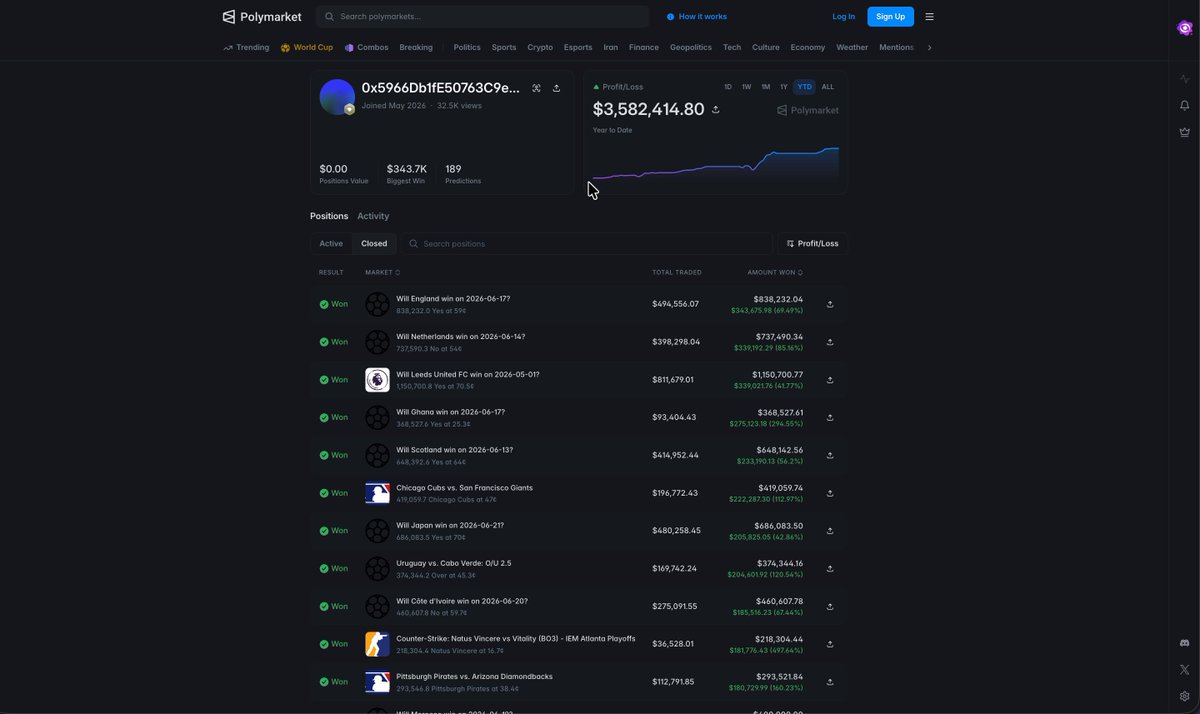This screenshot has height=714, width=1200.
Task: Focus the Search positions field
Action: pyautogui.click(x=587, y=244)
